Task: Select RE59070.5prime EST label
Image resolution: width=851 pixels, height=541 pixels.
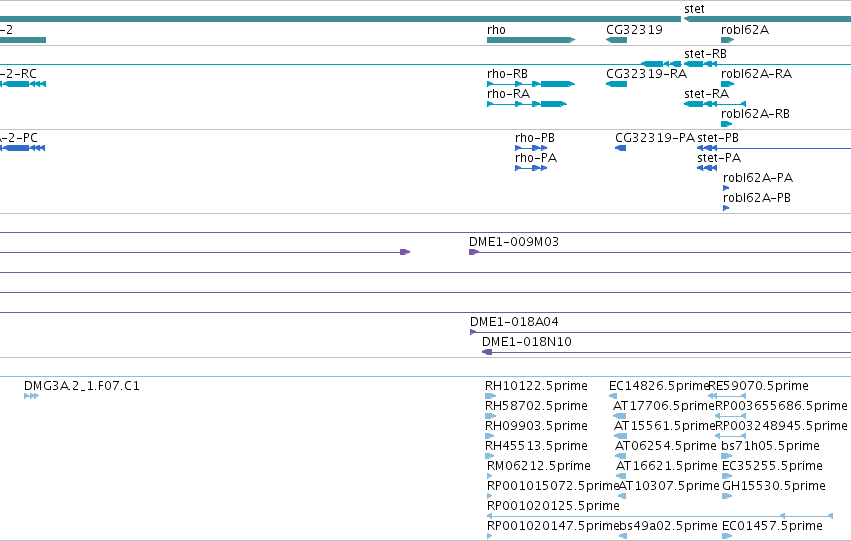Action: (758, 386)
